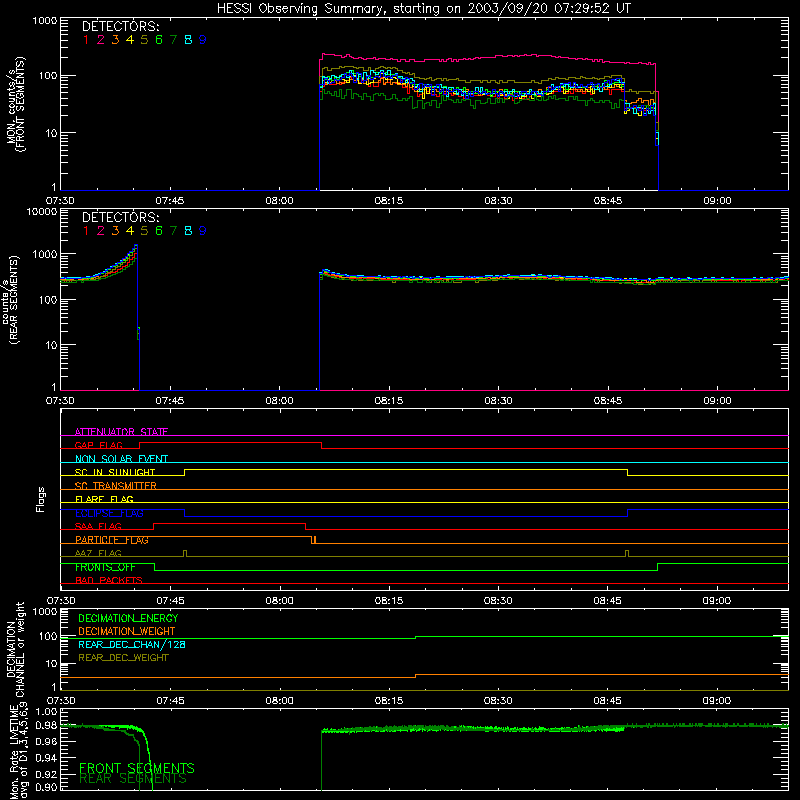Click the Mon. Rate LIVETIME axis label
The height and width of the screenshot is (800, 800).
pos(18,751)
